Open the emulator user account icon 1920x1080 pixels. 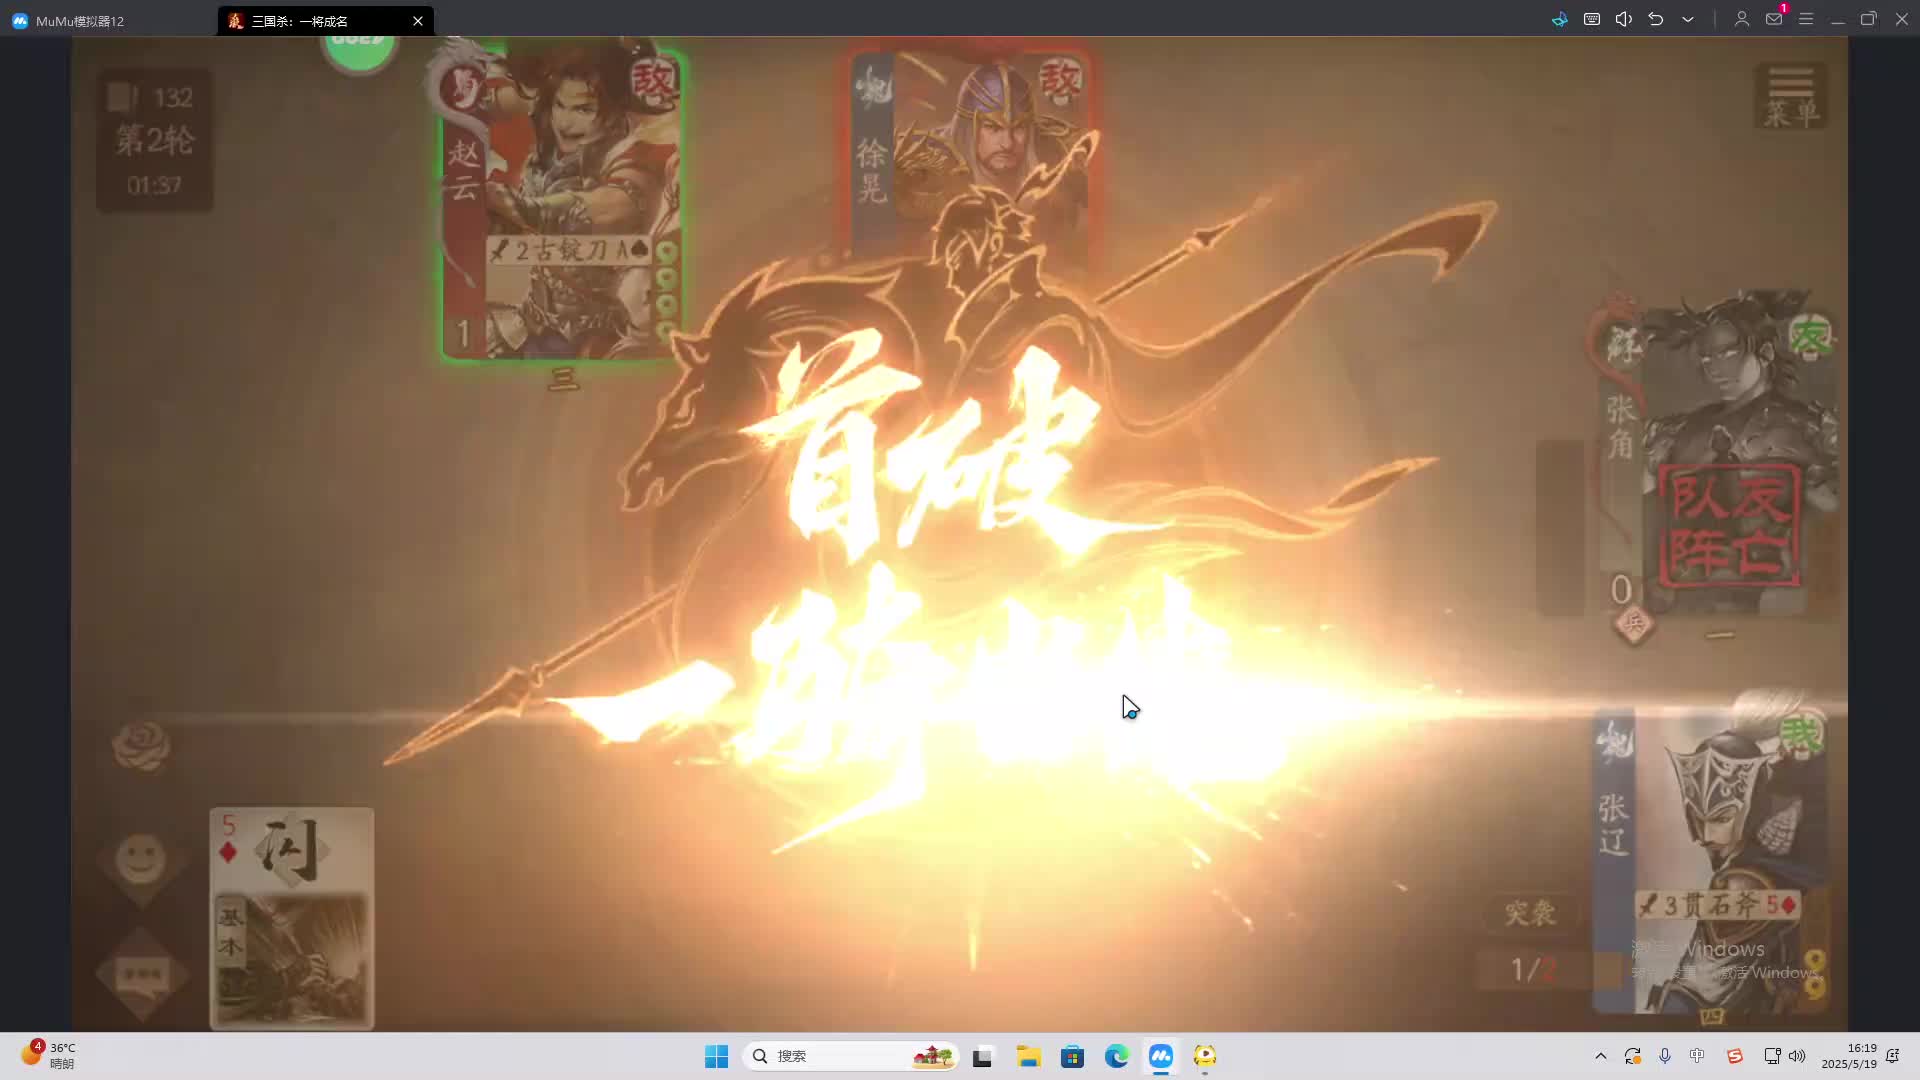click(x=1741, y=19)
